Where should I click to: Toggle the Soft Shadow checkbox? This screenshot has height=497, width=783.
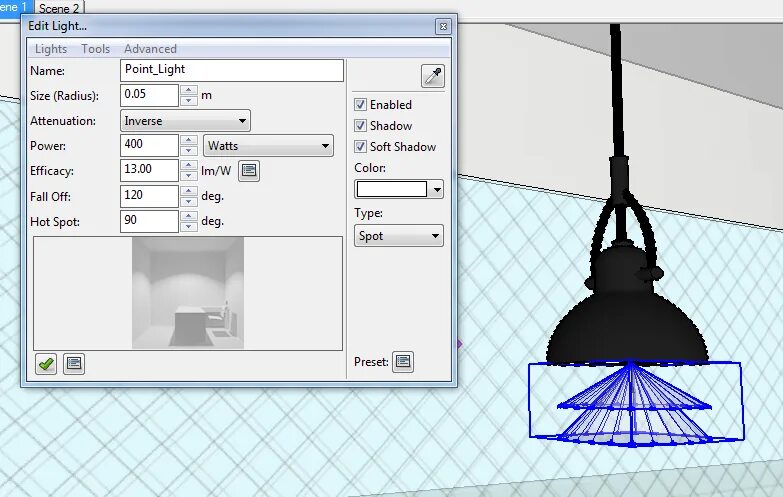tap(360, 146)
